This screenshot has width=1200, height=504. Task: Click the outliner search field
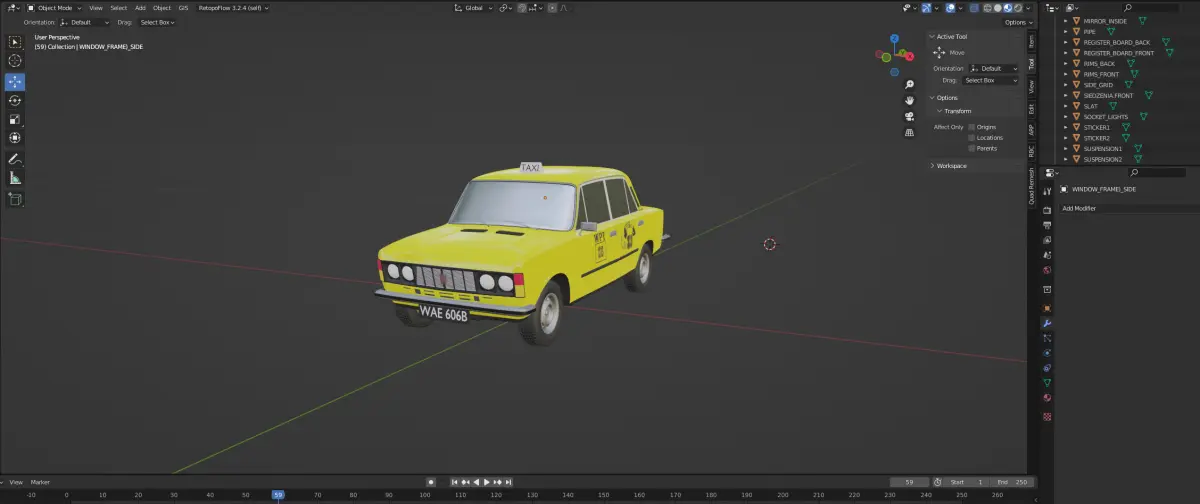[1148, 6]
